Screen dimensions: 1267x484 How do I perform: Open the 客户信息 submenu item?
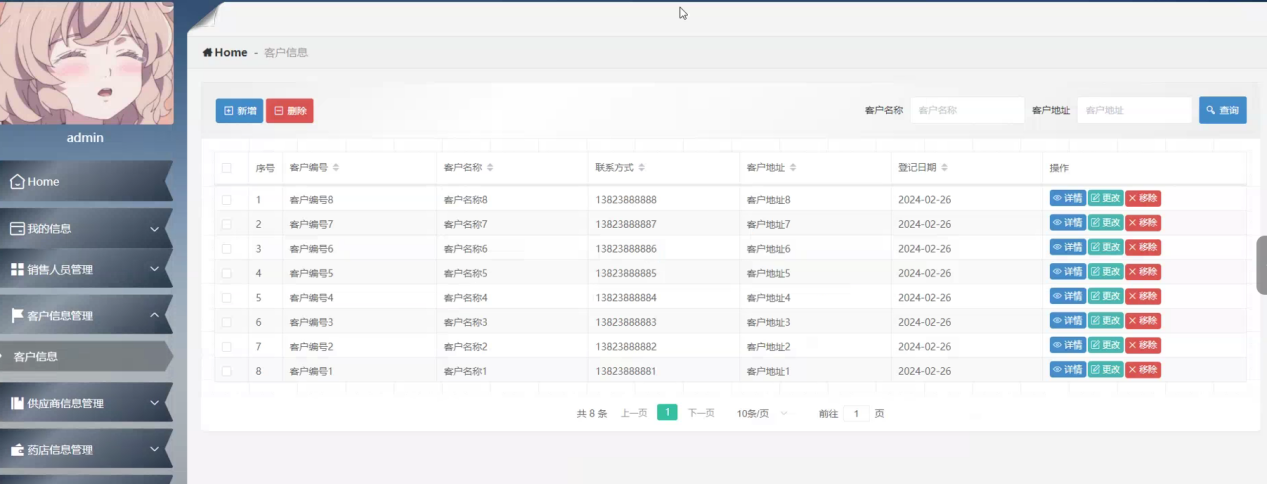tap(86, 356)
